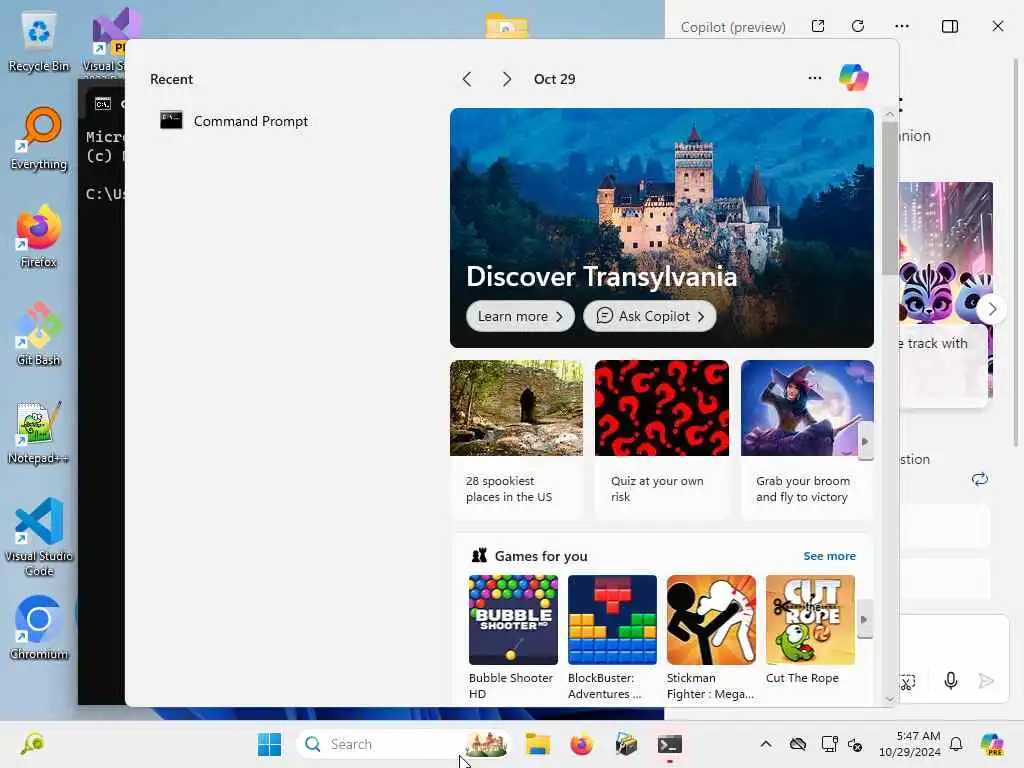
Task: Open File Explorer from taskbar
Action: [537, 744]
